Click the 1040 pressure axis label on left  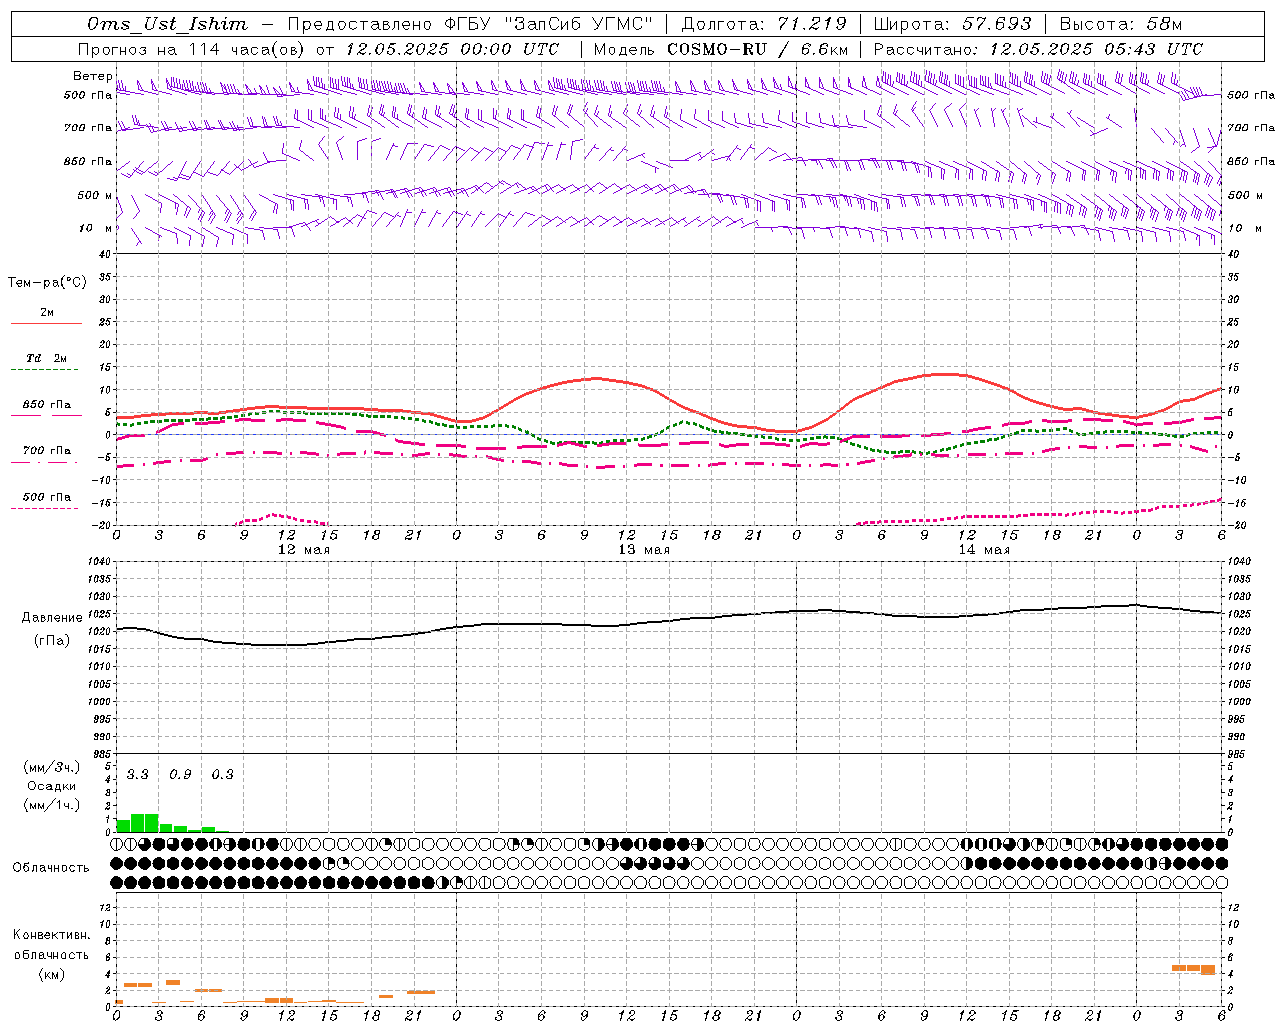click(97, 561)
